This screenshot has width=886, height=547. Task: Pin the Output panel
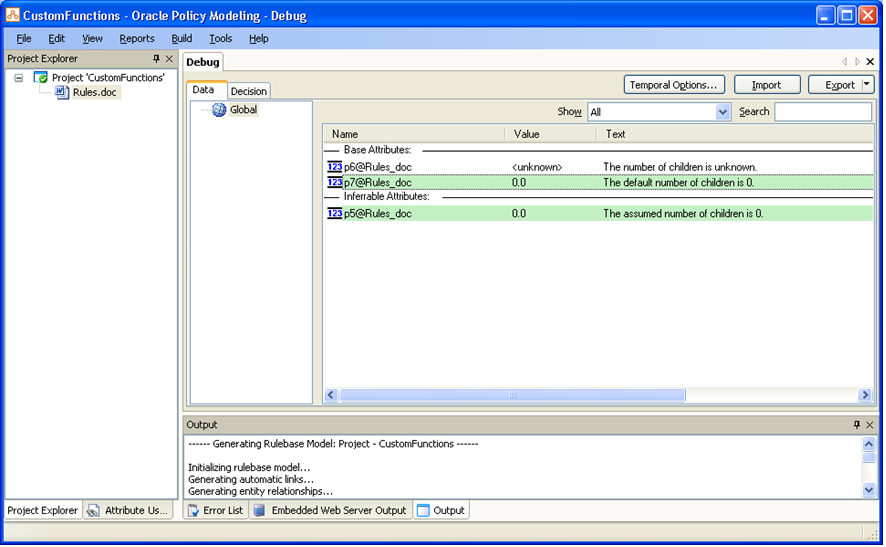857,424
